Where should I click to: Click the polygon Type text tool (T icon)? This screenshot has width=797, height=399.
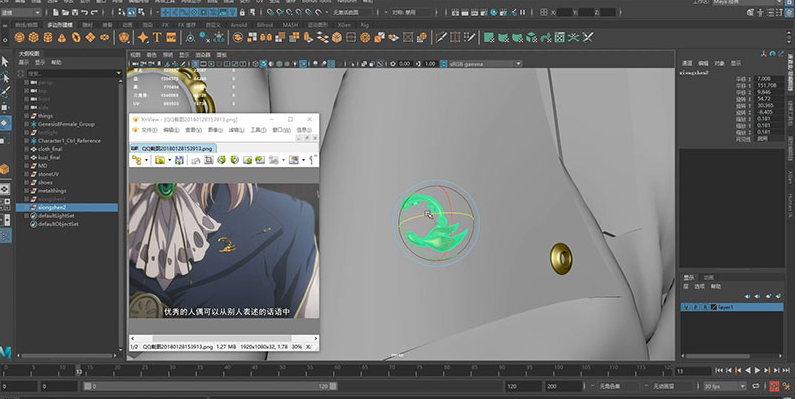pyautogui.click(x=157, y=37)
